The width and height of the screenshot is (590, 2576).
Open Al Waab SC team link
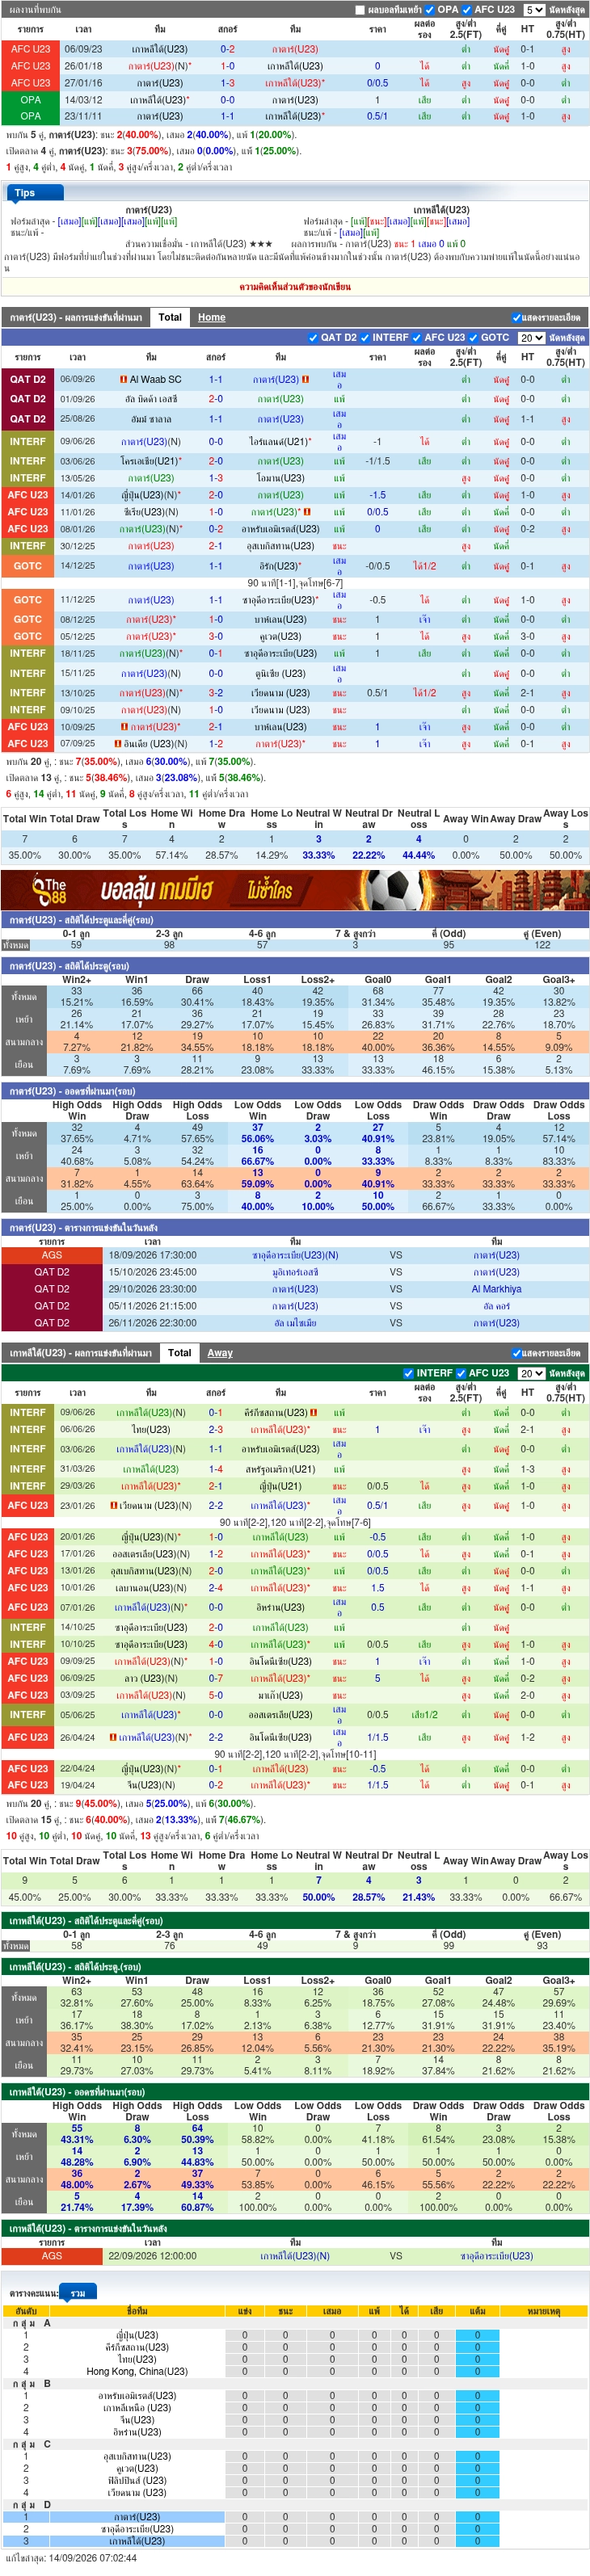[155, 380]
